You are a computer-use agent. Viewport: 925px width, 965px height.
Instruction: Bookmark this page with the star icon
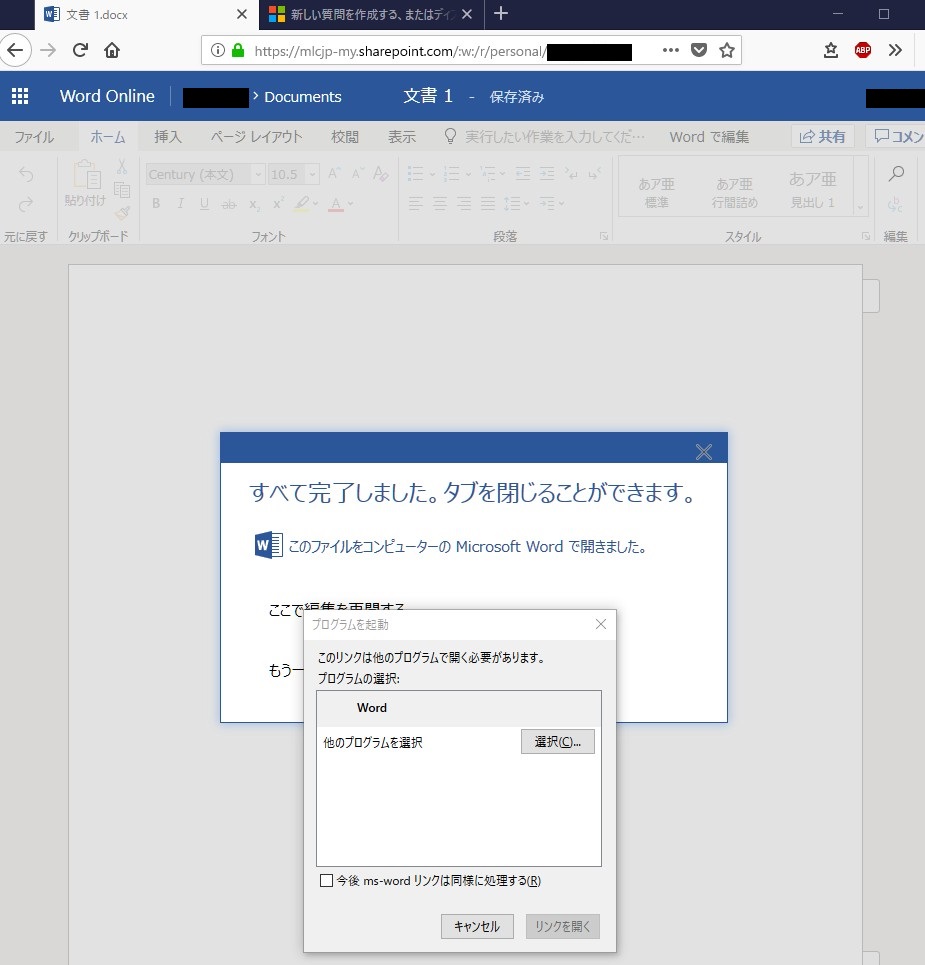click(727, 50)
